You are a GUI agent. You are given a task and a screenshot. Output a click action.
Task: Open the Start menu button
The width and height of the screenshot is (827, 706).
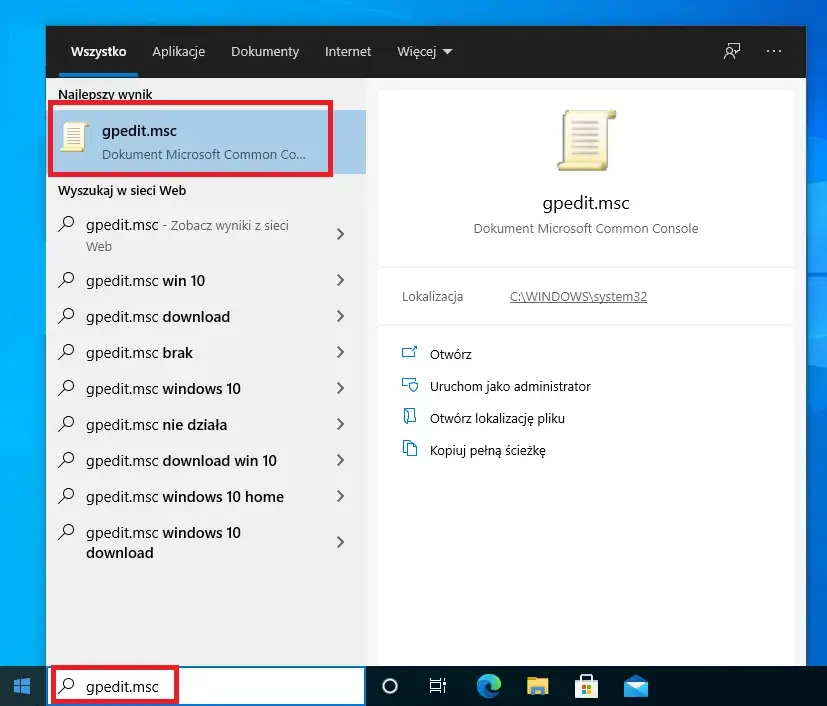(x=20, y=686)
